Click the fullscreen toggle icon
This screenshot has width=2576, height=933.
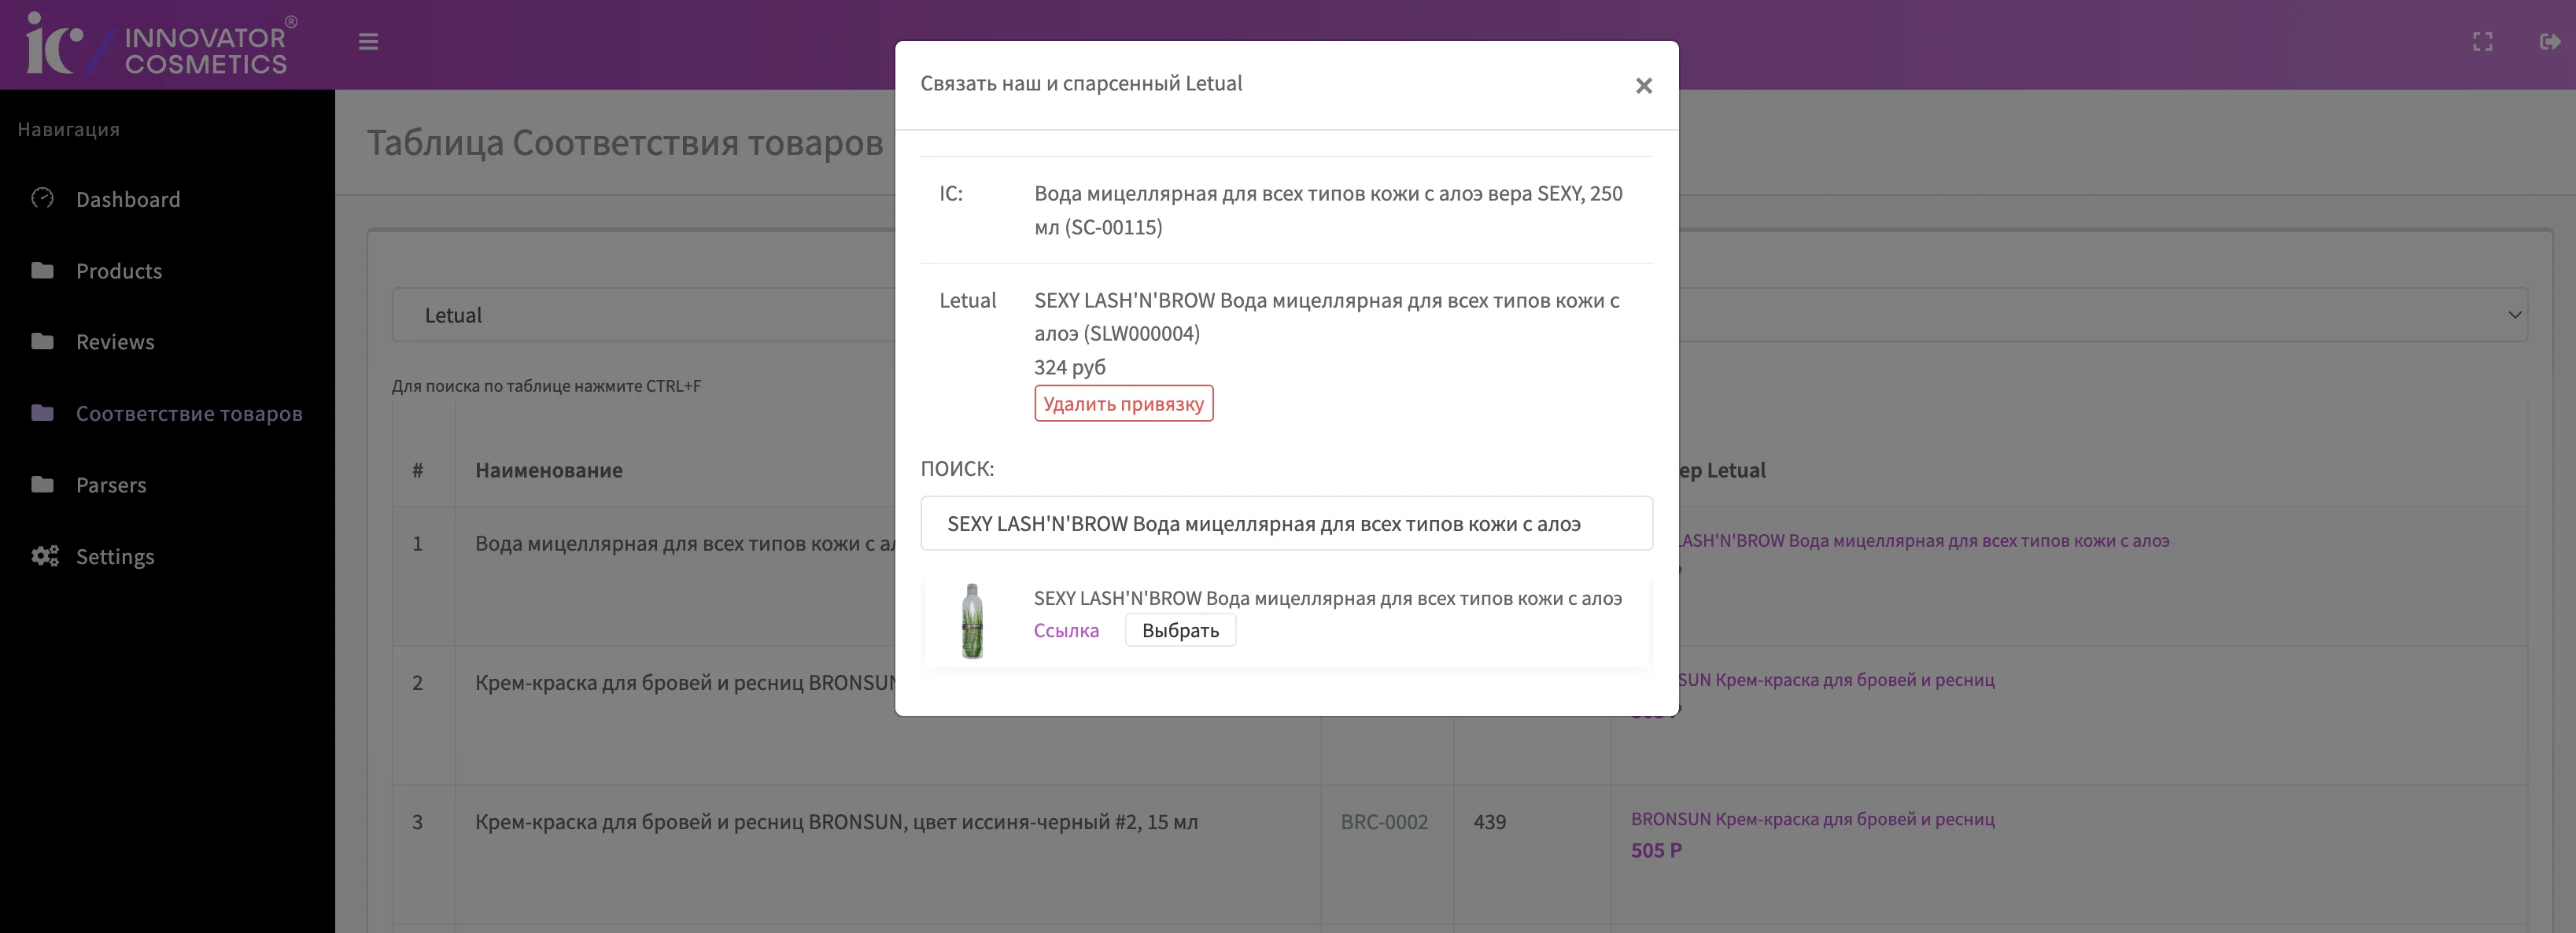(x=2482, y=42)
